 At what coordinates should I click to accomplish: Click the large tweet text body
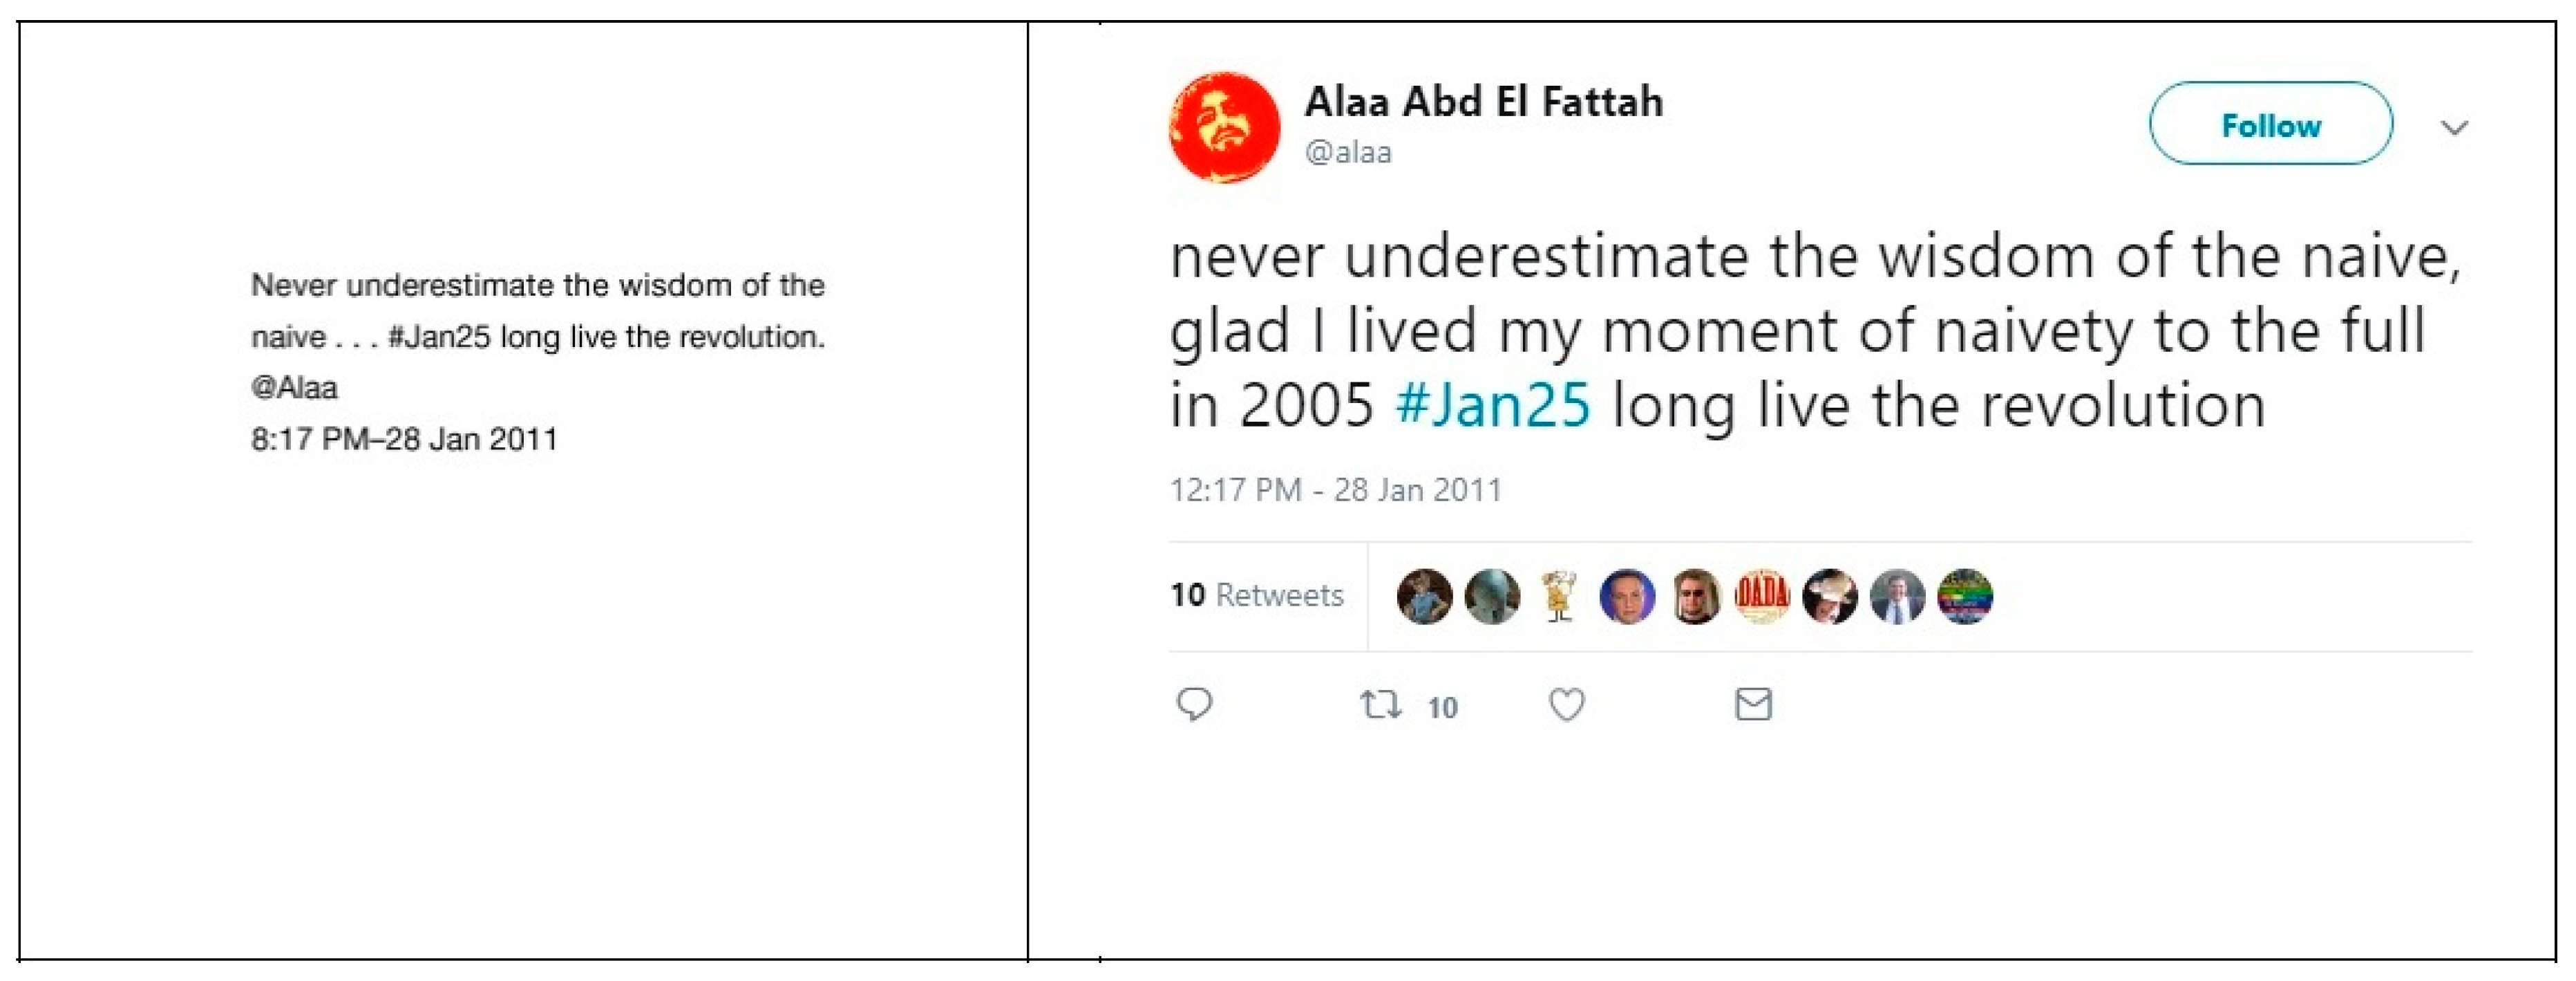click(1800, 330)
